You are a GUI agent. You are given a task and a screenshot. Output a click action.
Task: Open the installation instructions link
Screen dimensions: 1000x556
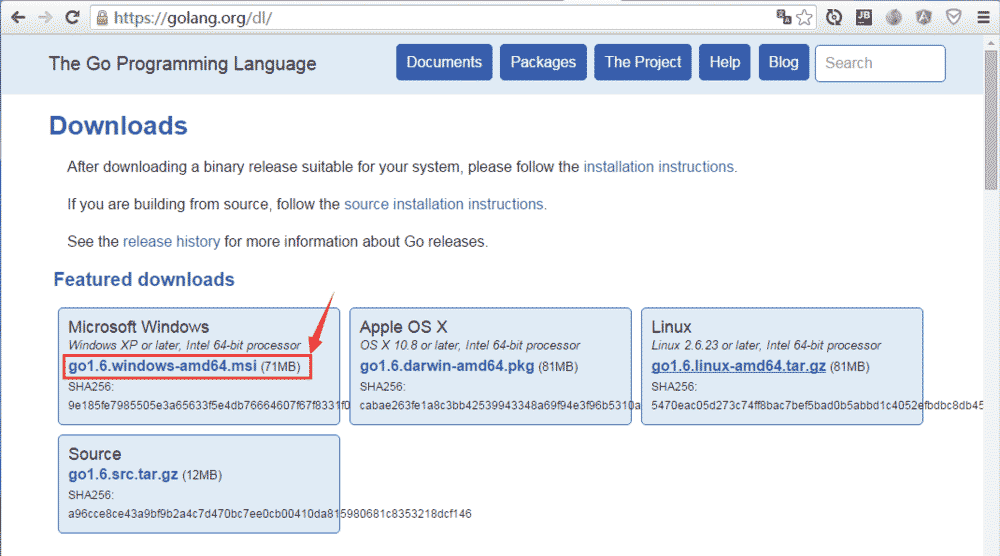[659, 167]
